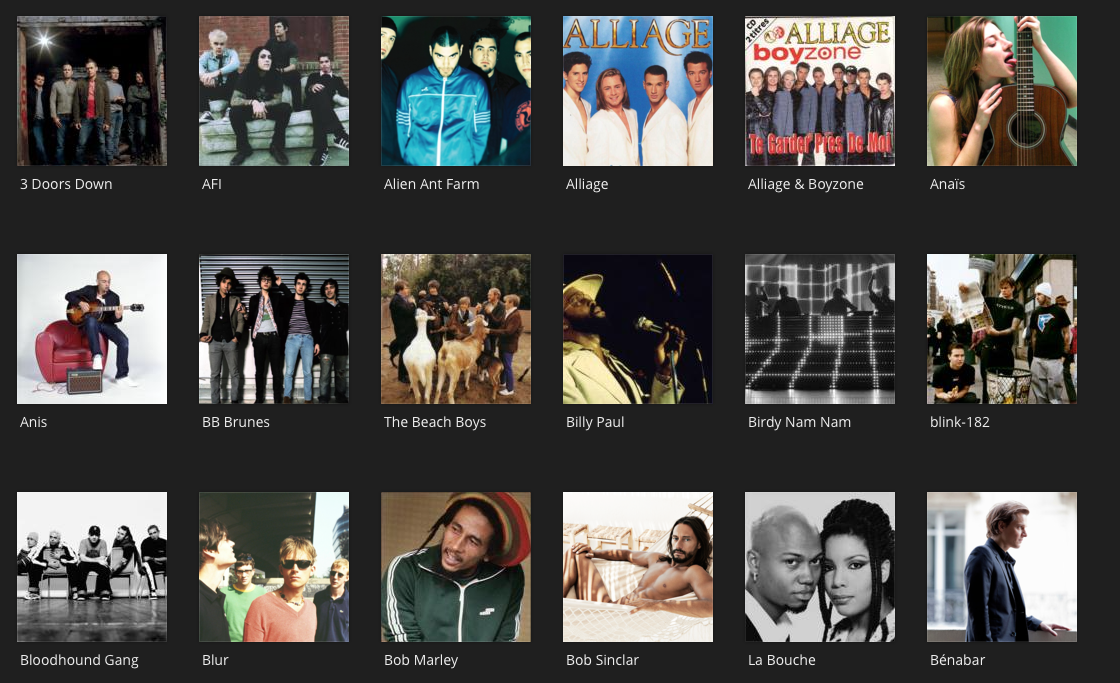Open the Birdy Nam Nam thumbnail
This screenshot has height=683, width=1120.
point(820,329)
